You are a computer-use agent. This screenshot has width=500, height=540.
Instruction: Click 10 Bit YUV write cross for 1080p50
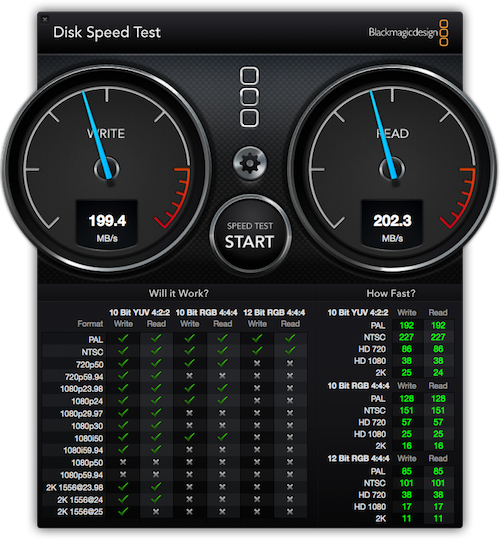pyautogui.click(x=123, y=462)
